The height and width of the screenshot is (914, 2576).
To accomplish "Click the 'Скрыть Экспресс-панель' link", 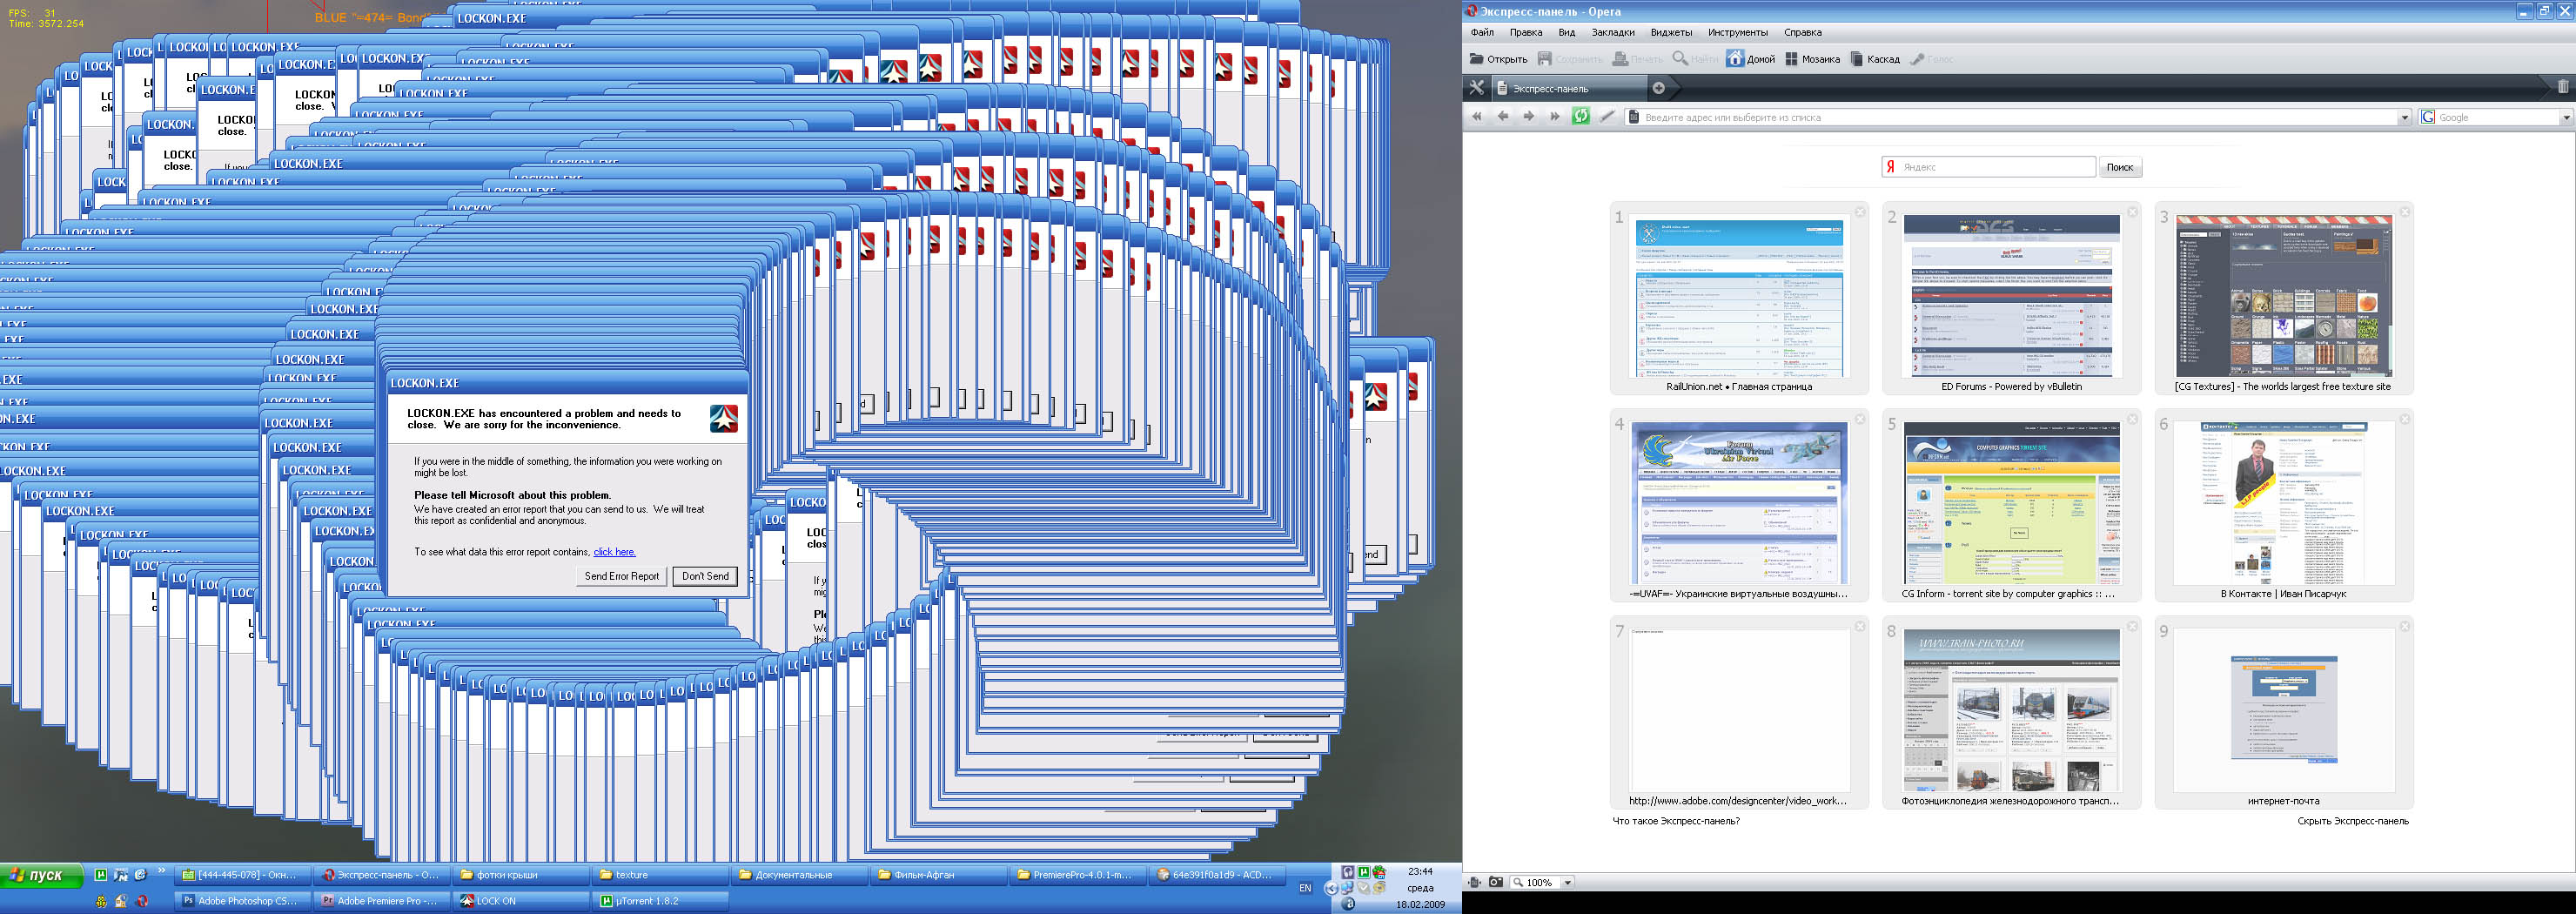I will (2353, 821).
